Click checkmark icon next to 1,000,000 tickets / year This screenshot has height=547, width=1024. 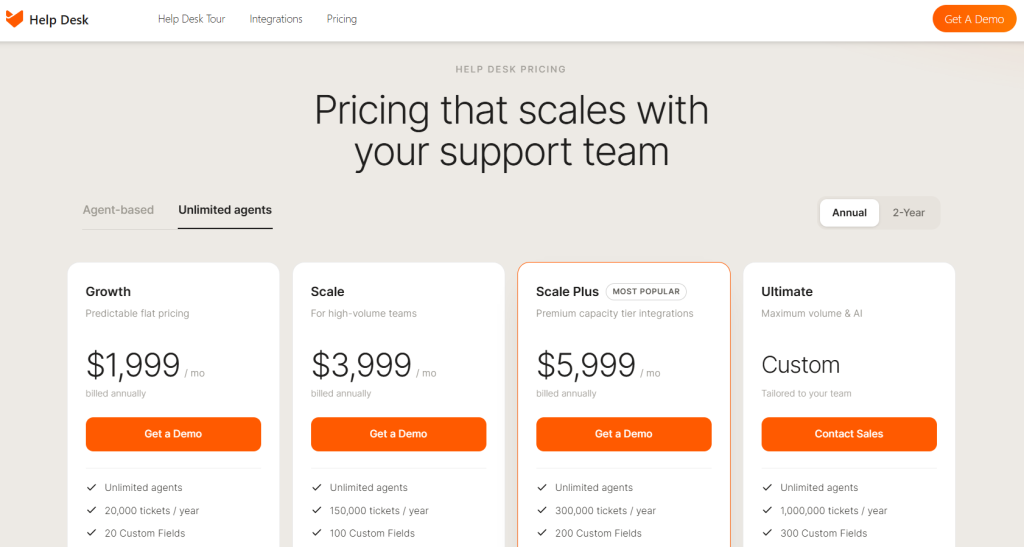767,510
